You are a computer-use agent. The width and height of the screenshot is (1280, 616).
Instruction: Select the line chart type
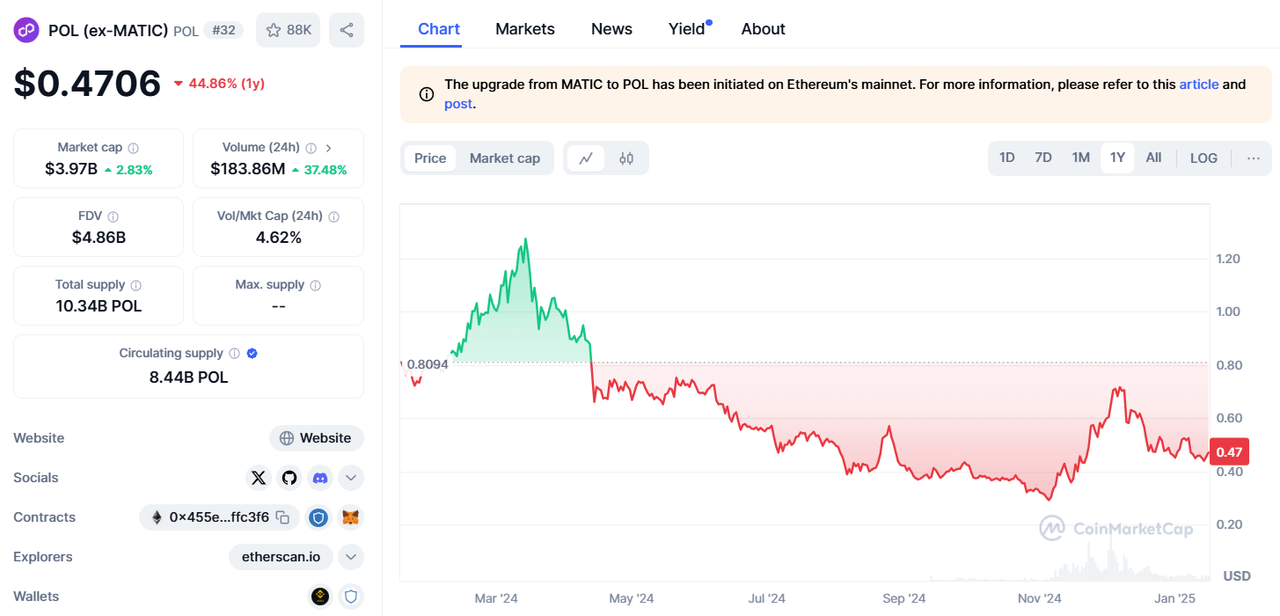[x=586, y=158]
